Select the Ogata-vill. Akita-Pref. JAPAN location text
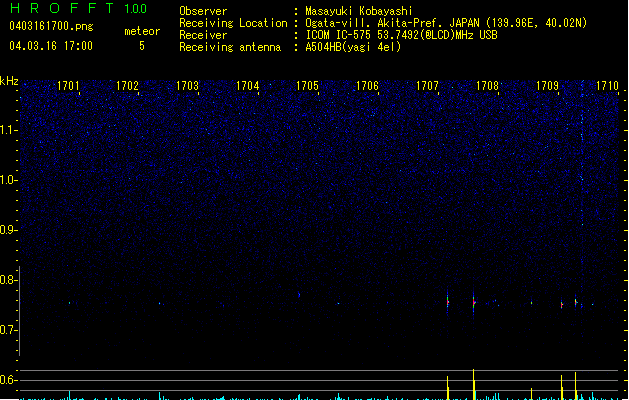The width and height of the screenshot is (629, 400). point(446,23)
